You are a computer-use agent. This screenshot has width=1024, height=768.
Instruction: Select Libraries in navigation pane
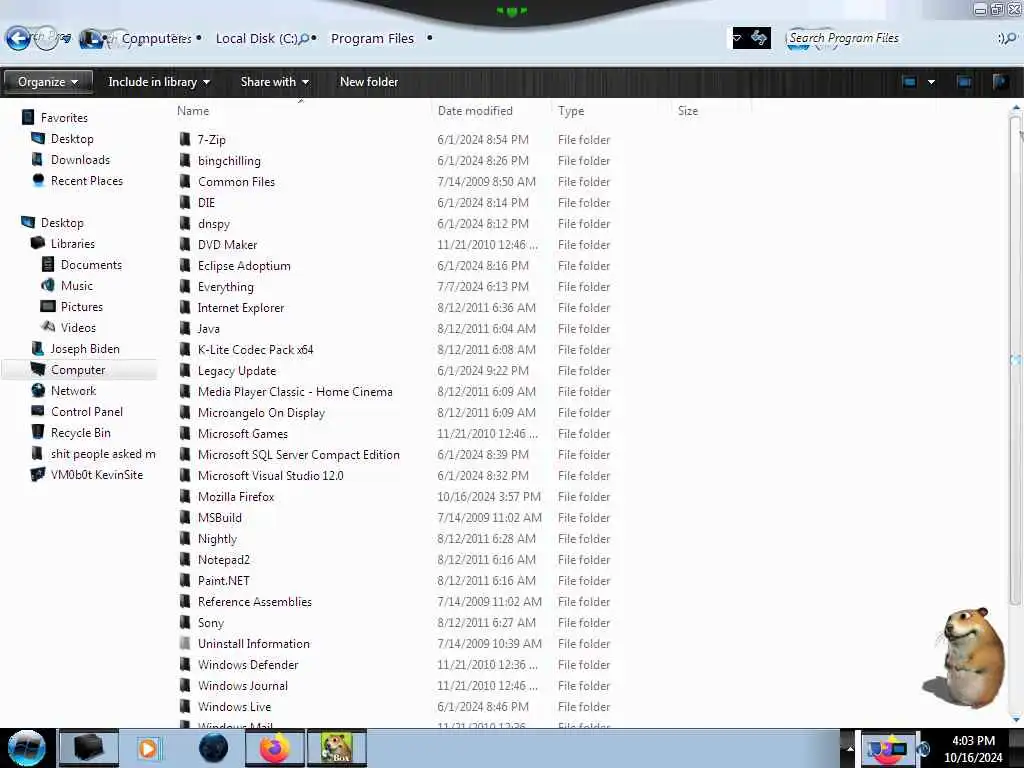click(72, 244)
